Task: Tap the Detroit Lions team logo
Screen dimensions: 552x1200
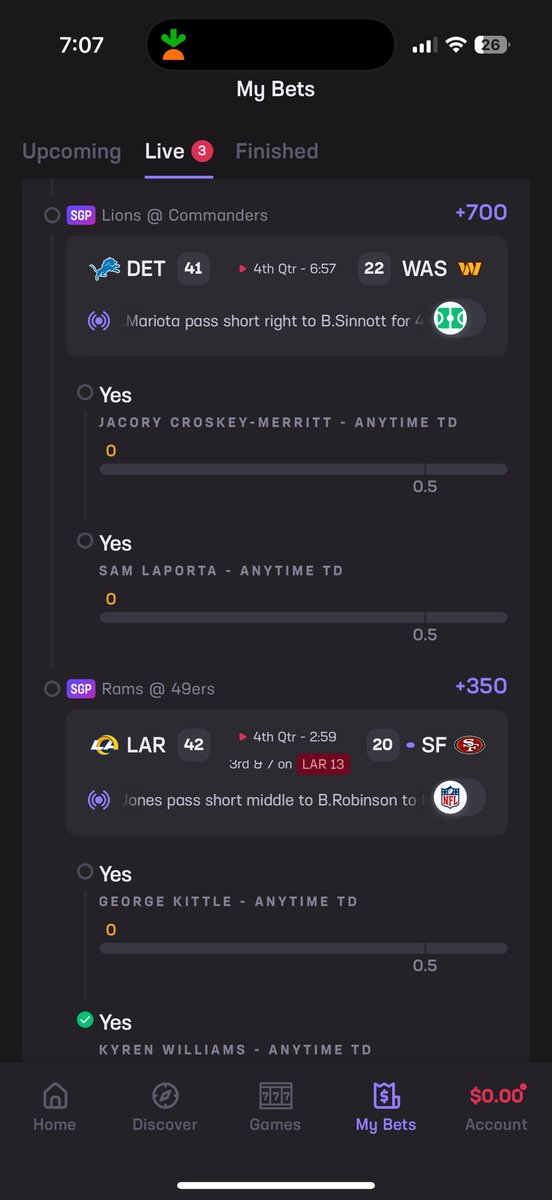Action: click(104, 269)
